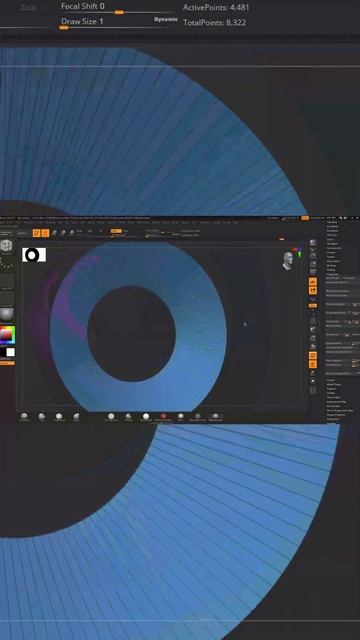This screenshot has width=360, height=640.
Task: Toggle the Dynamic draw size button
Action: [166, 19]
